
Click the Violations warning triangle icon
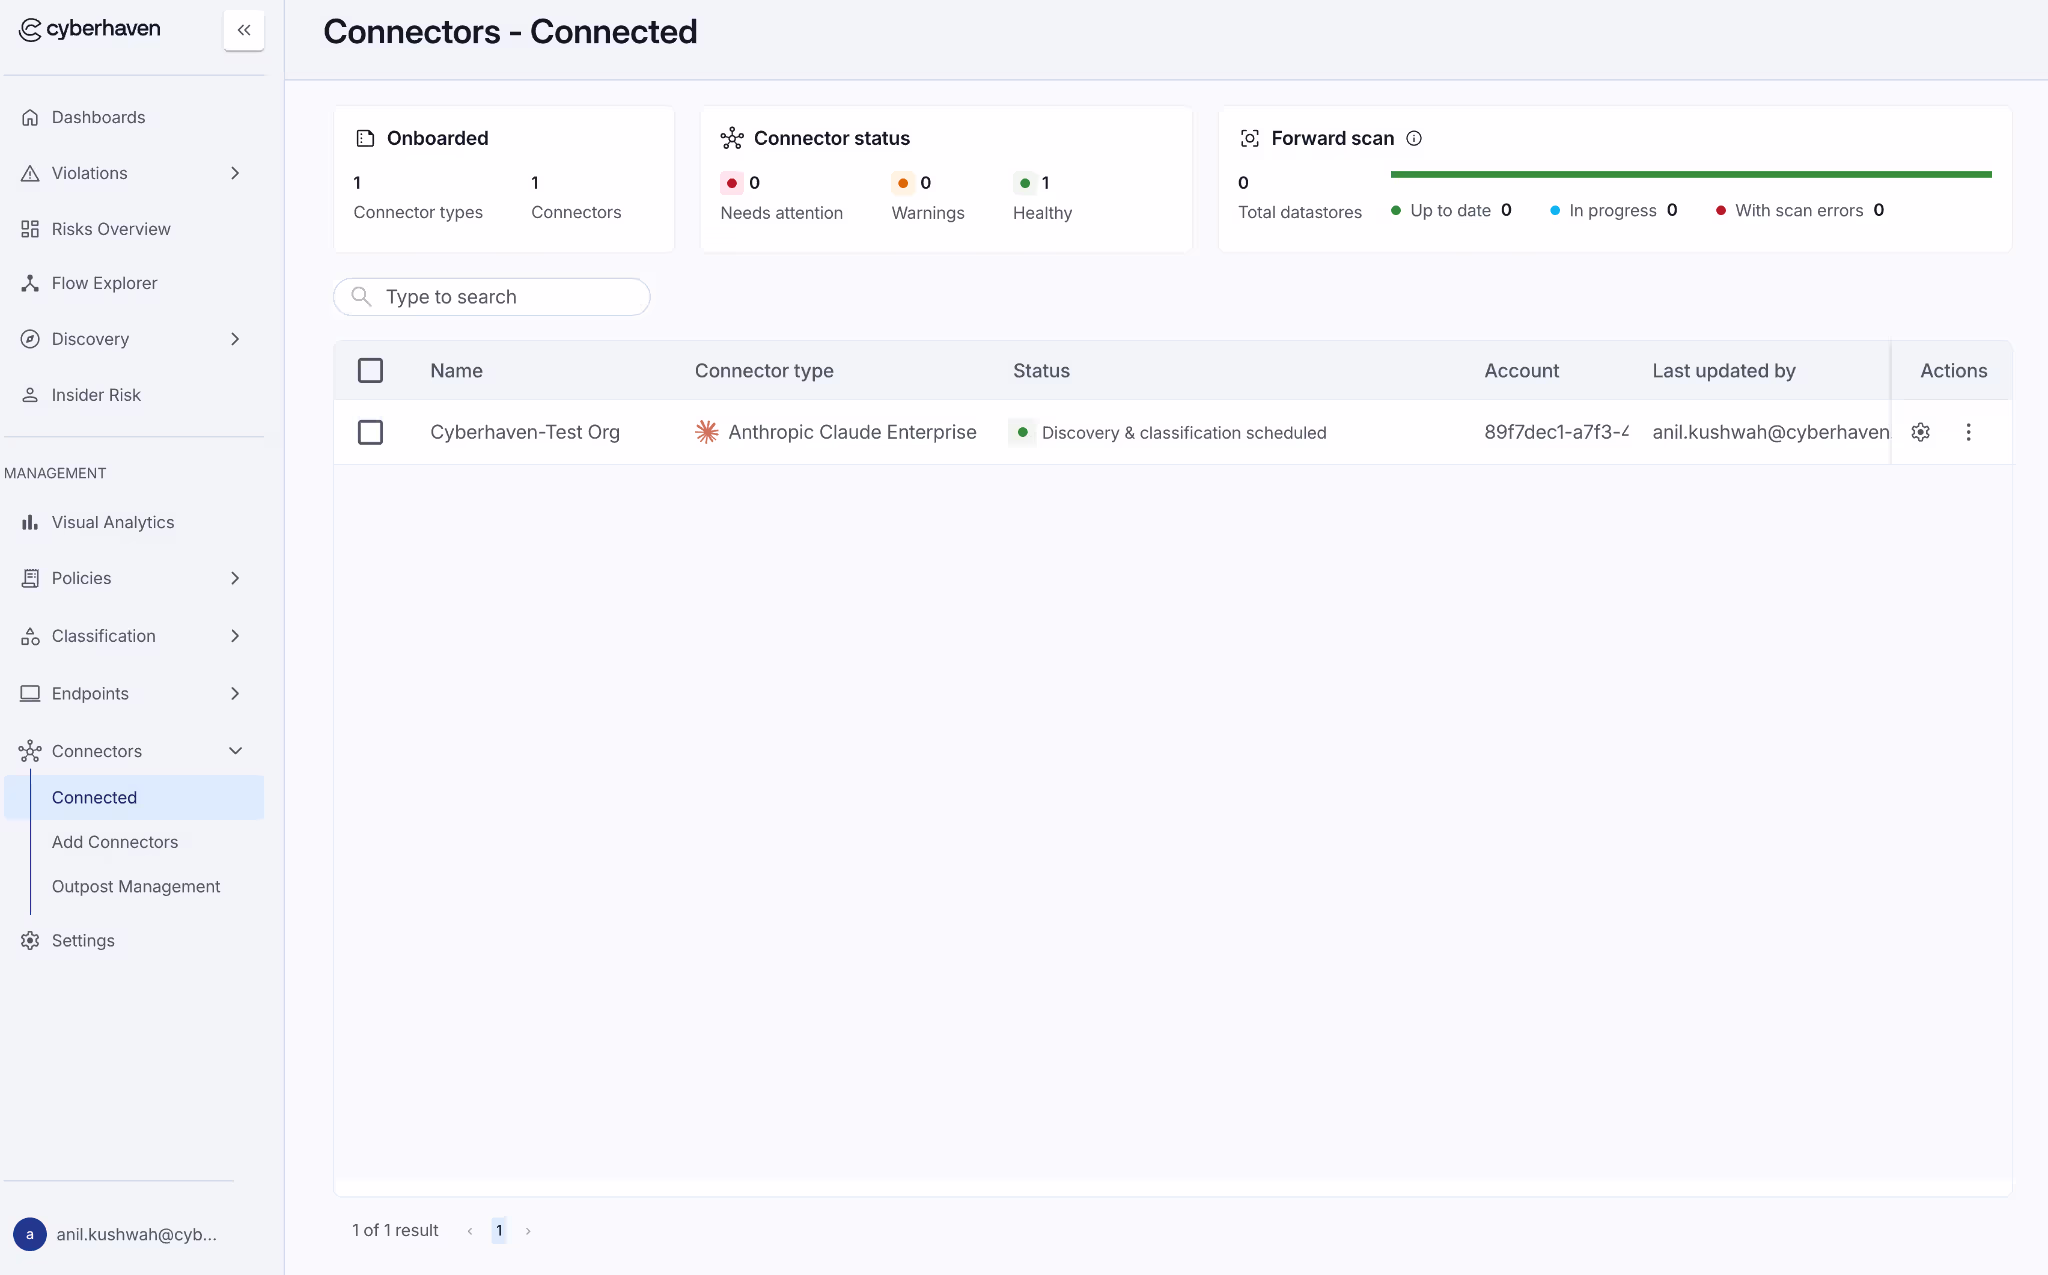tap(30, 173)
